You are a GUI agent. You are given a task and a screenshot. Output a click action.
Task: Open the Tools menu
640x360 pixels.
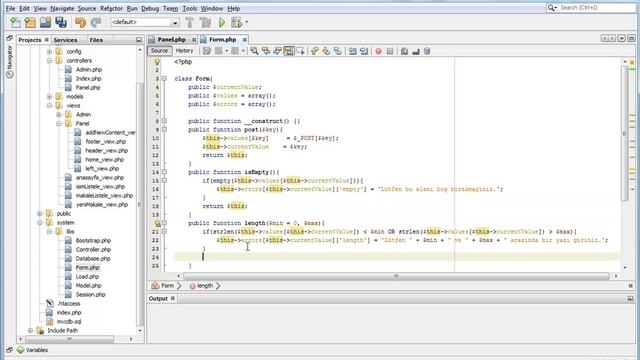click(189, 8)
